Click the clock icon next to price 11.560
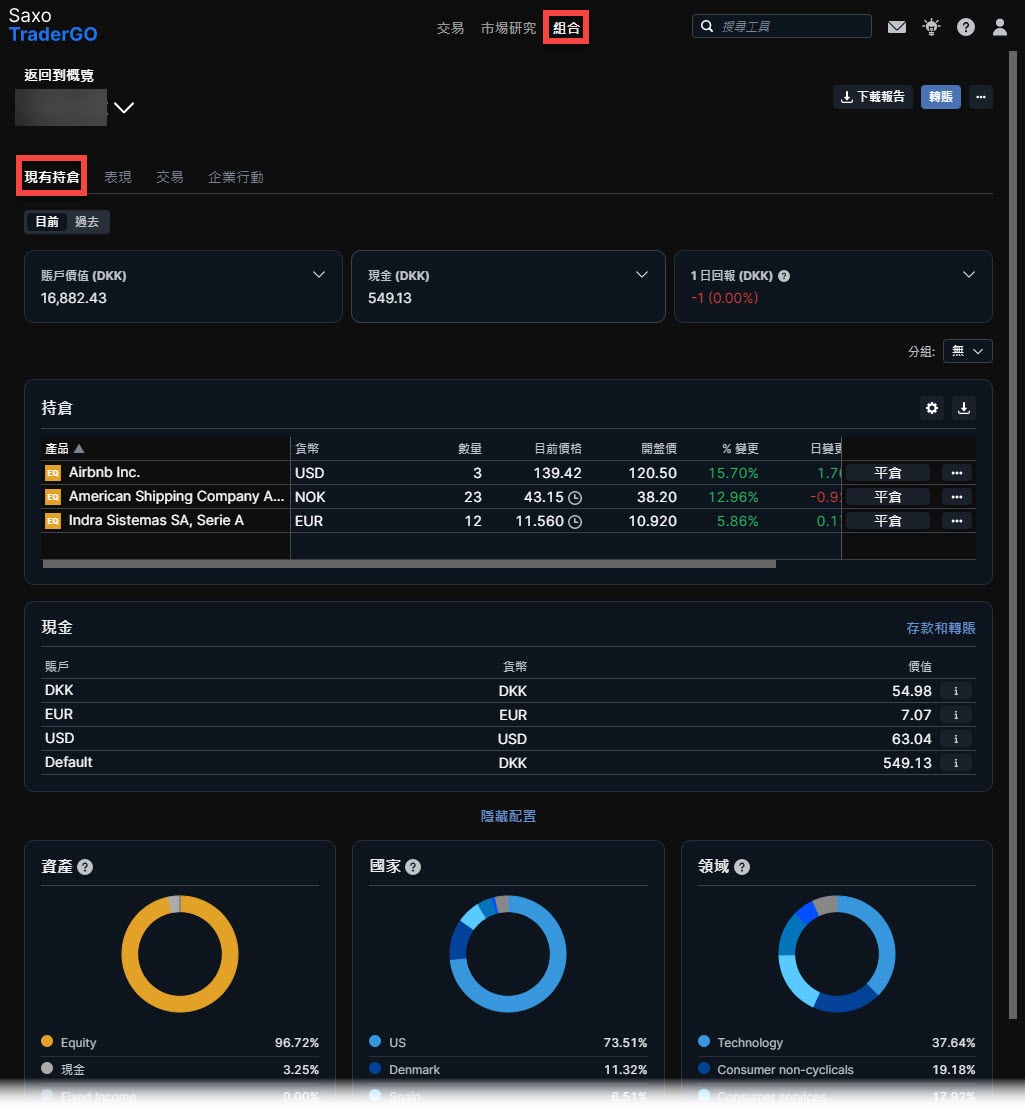1025x1108 pixels. click(x=575, y=521)
